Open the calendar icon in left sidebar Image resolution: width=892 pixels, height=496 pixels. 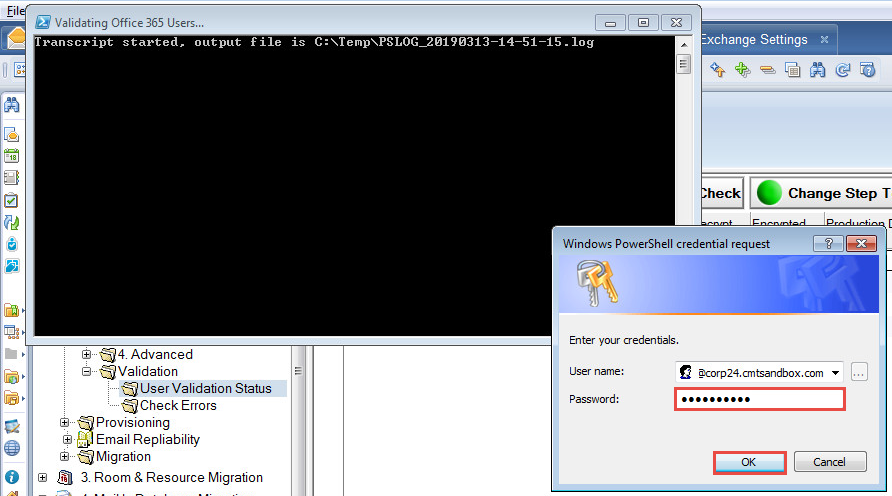click(x=11, y=156)
